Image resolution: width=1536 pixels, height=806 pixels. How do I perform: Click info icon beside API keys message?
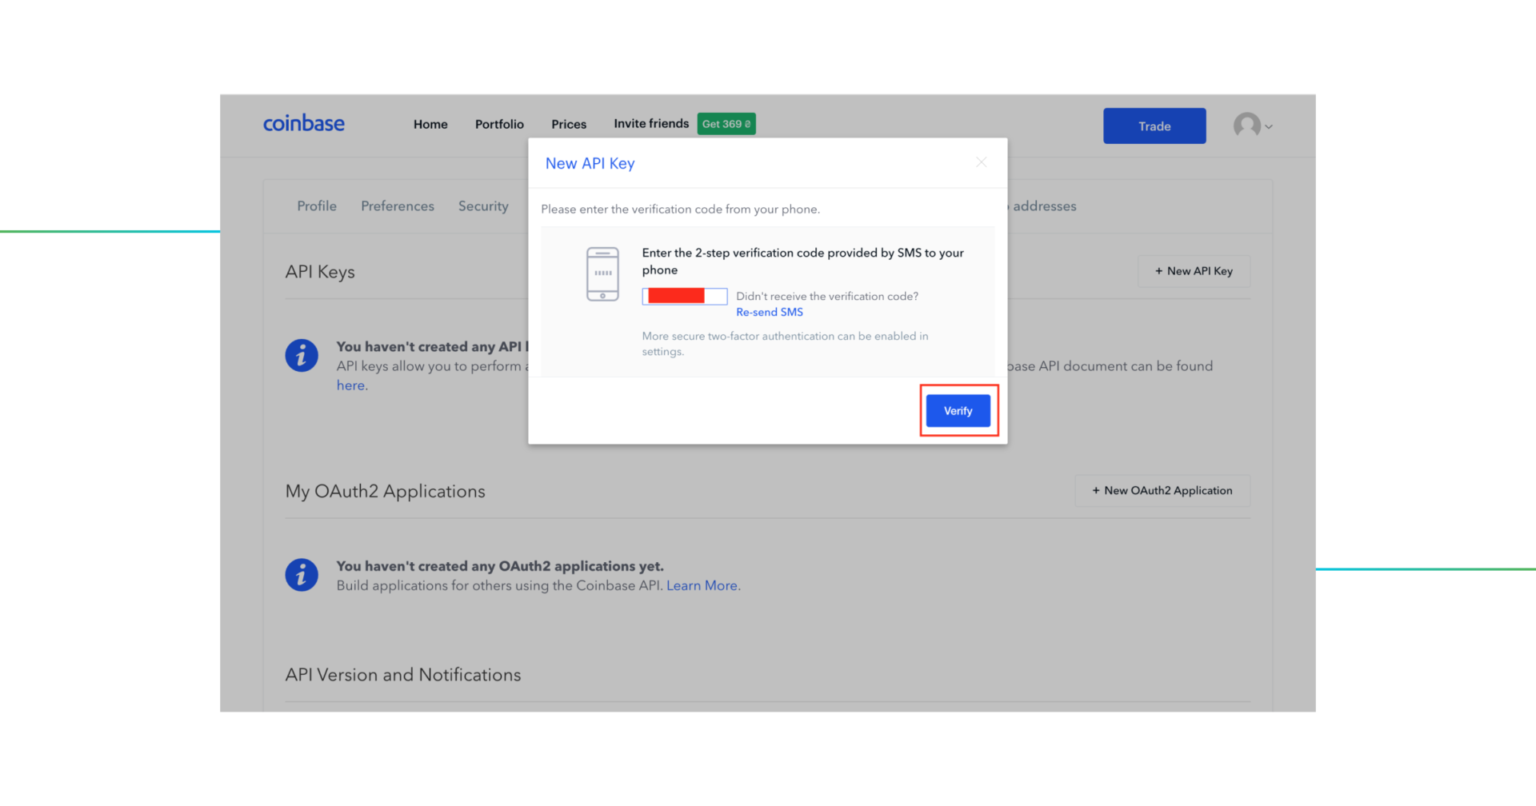coord(302,355)
